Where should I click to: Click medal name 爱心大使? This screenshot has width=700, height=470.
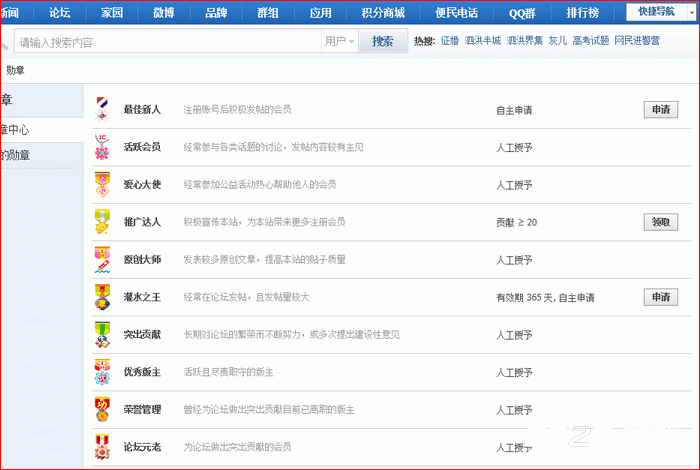(x=142, y=185)
